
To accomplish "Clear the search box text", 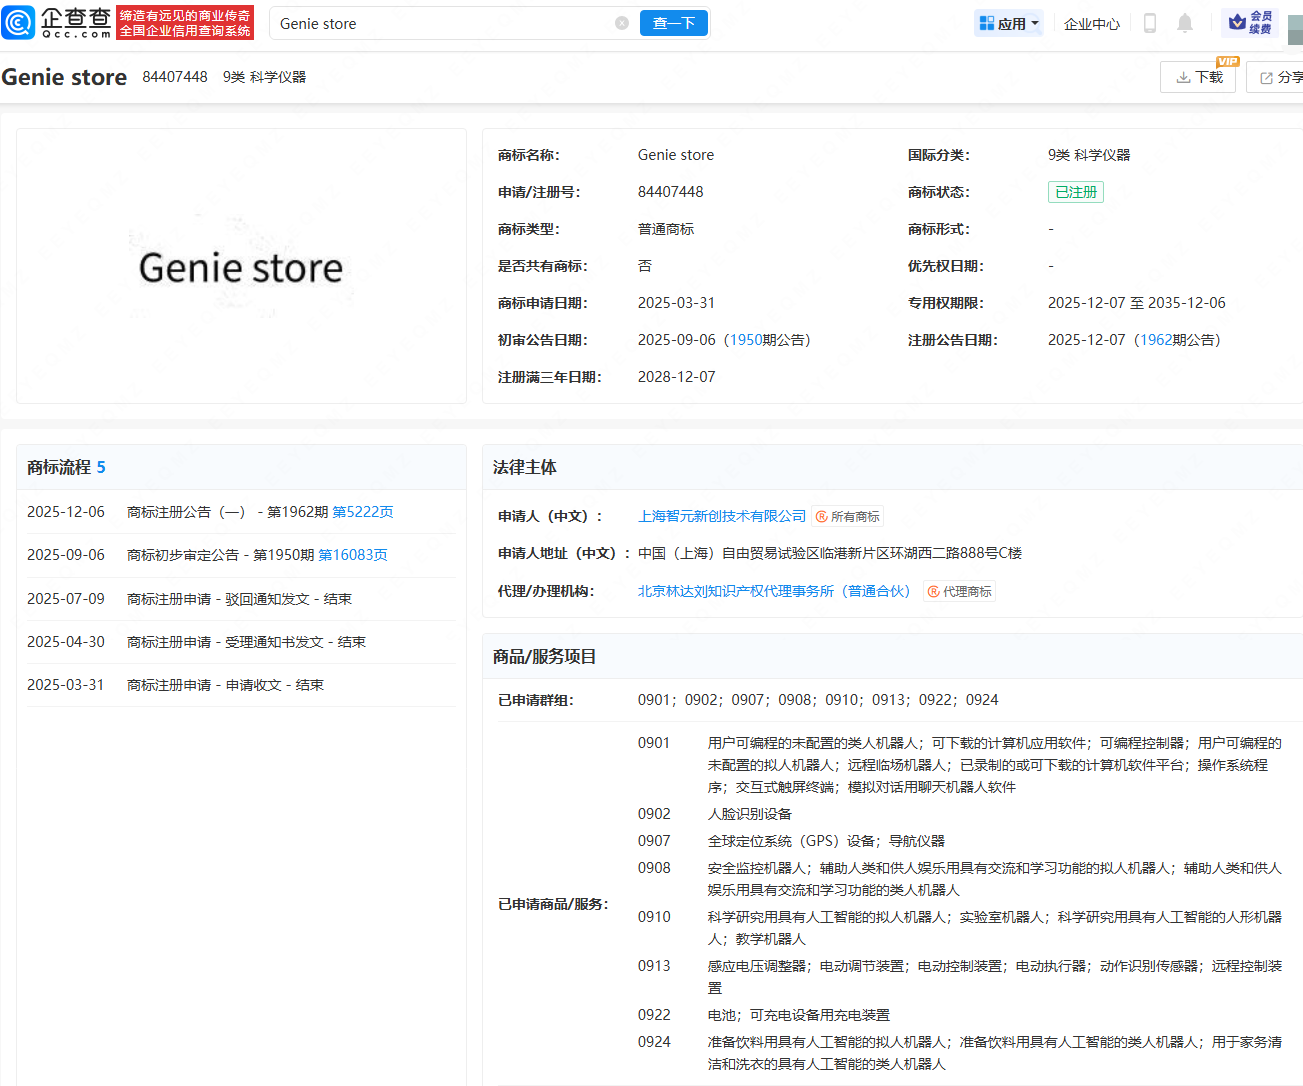I will 622,23.
